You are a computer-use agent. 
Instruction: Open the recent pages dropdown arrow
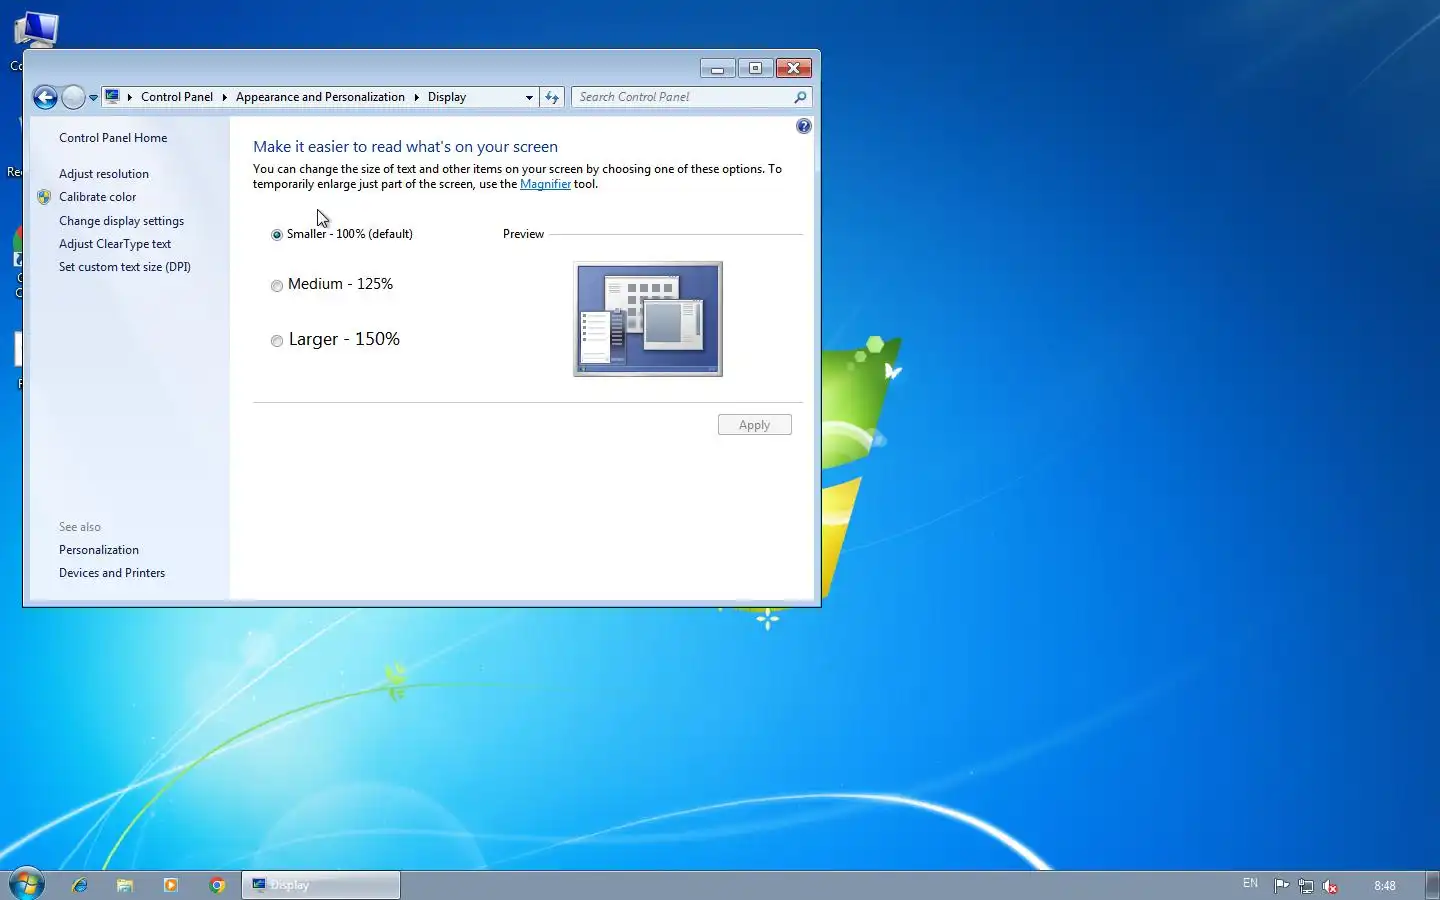(x=93, y=98)
